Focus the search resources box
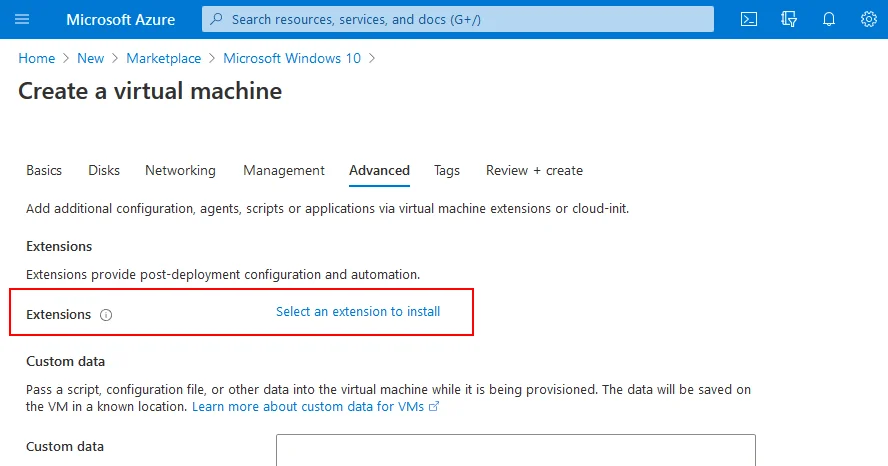This screenshot has height=466, width=888. 458,19
